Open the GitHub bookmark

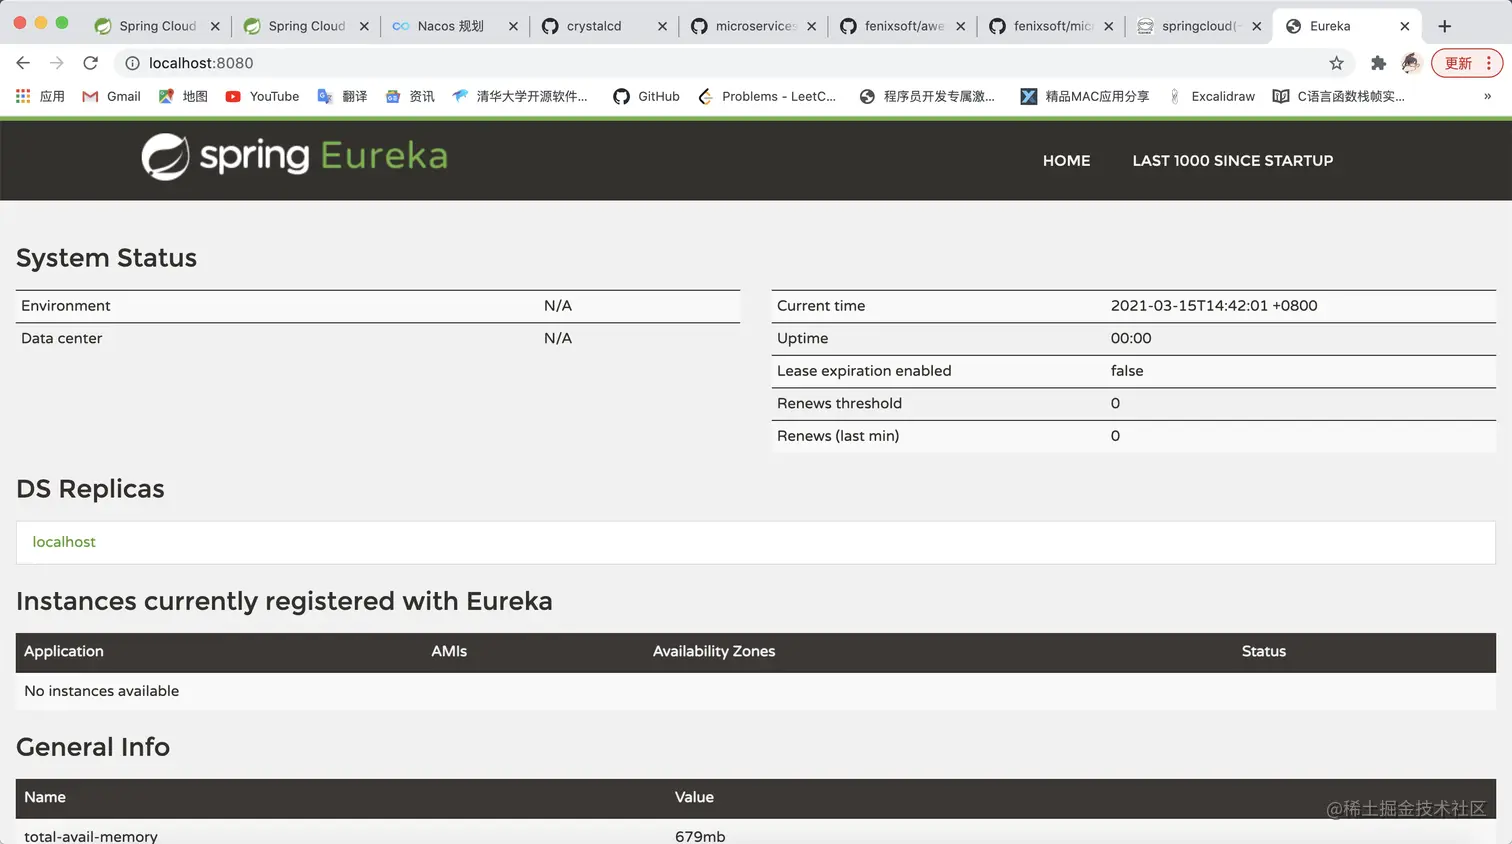(647, 96)
